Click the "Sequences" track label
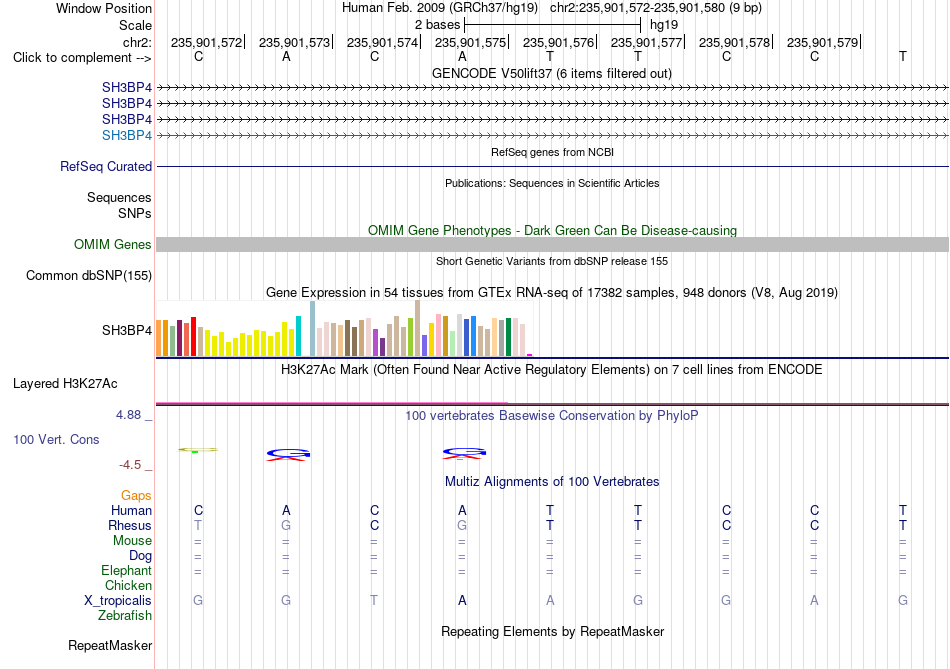The width and height of the screenshot is (950, 669). [x=119, y=198]
